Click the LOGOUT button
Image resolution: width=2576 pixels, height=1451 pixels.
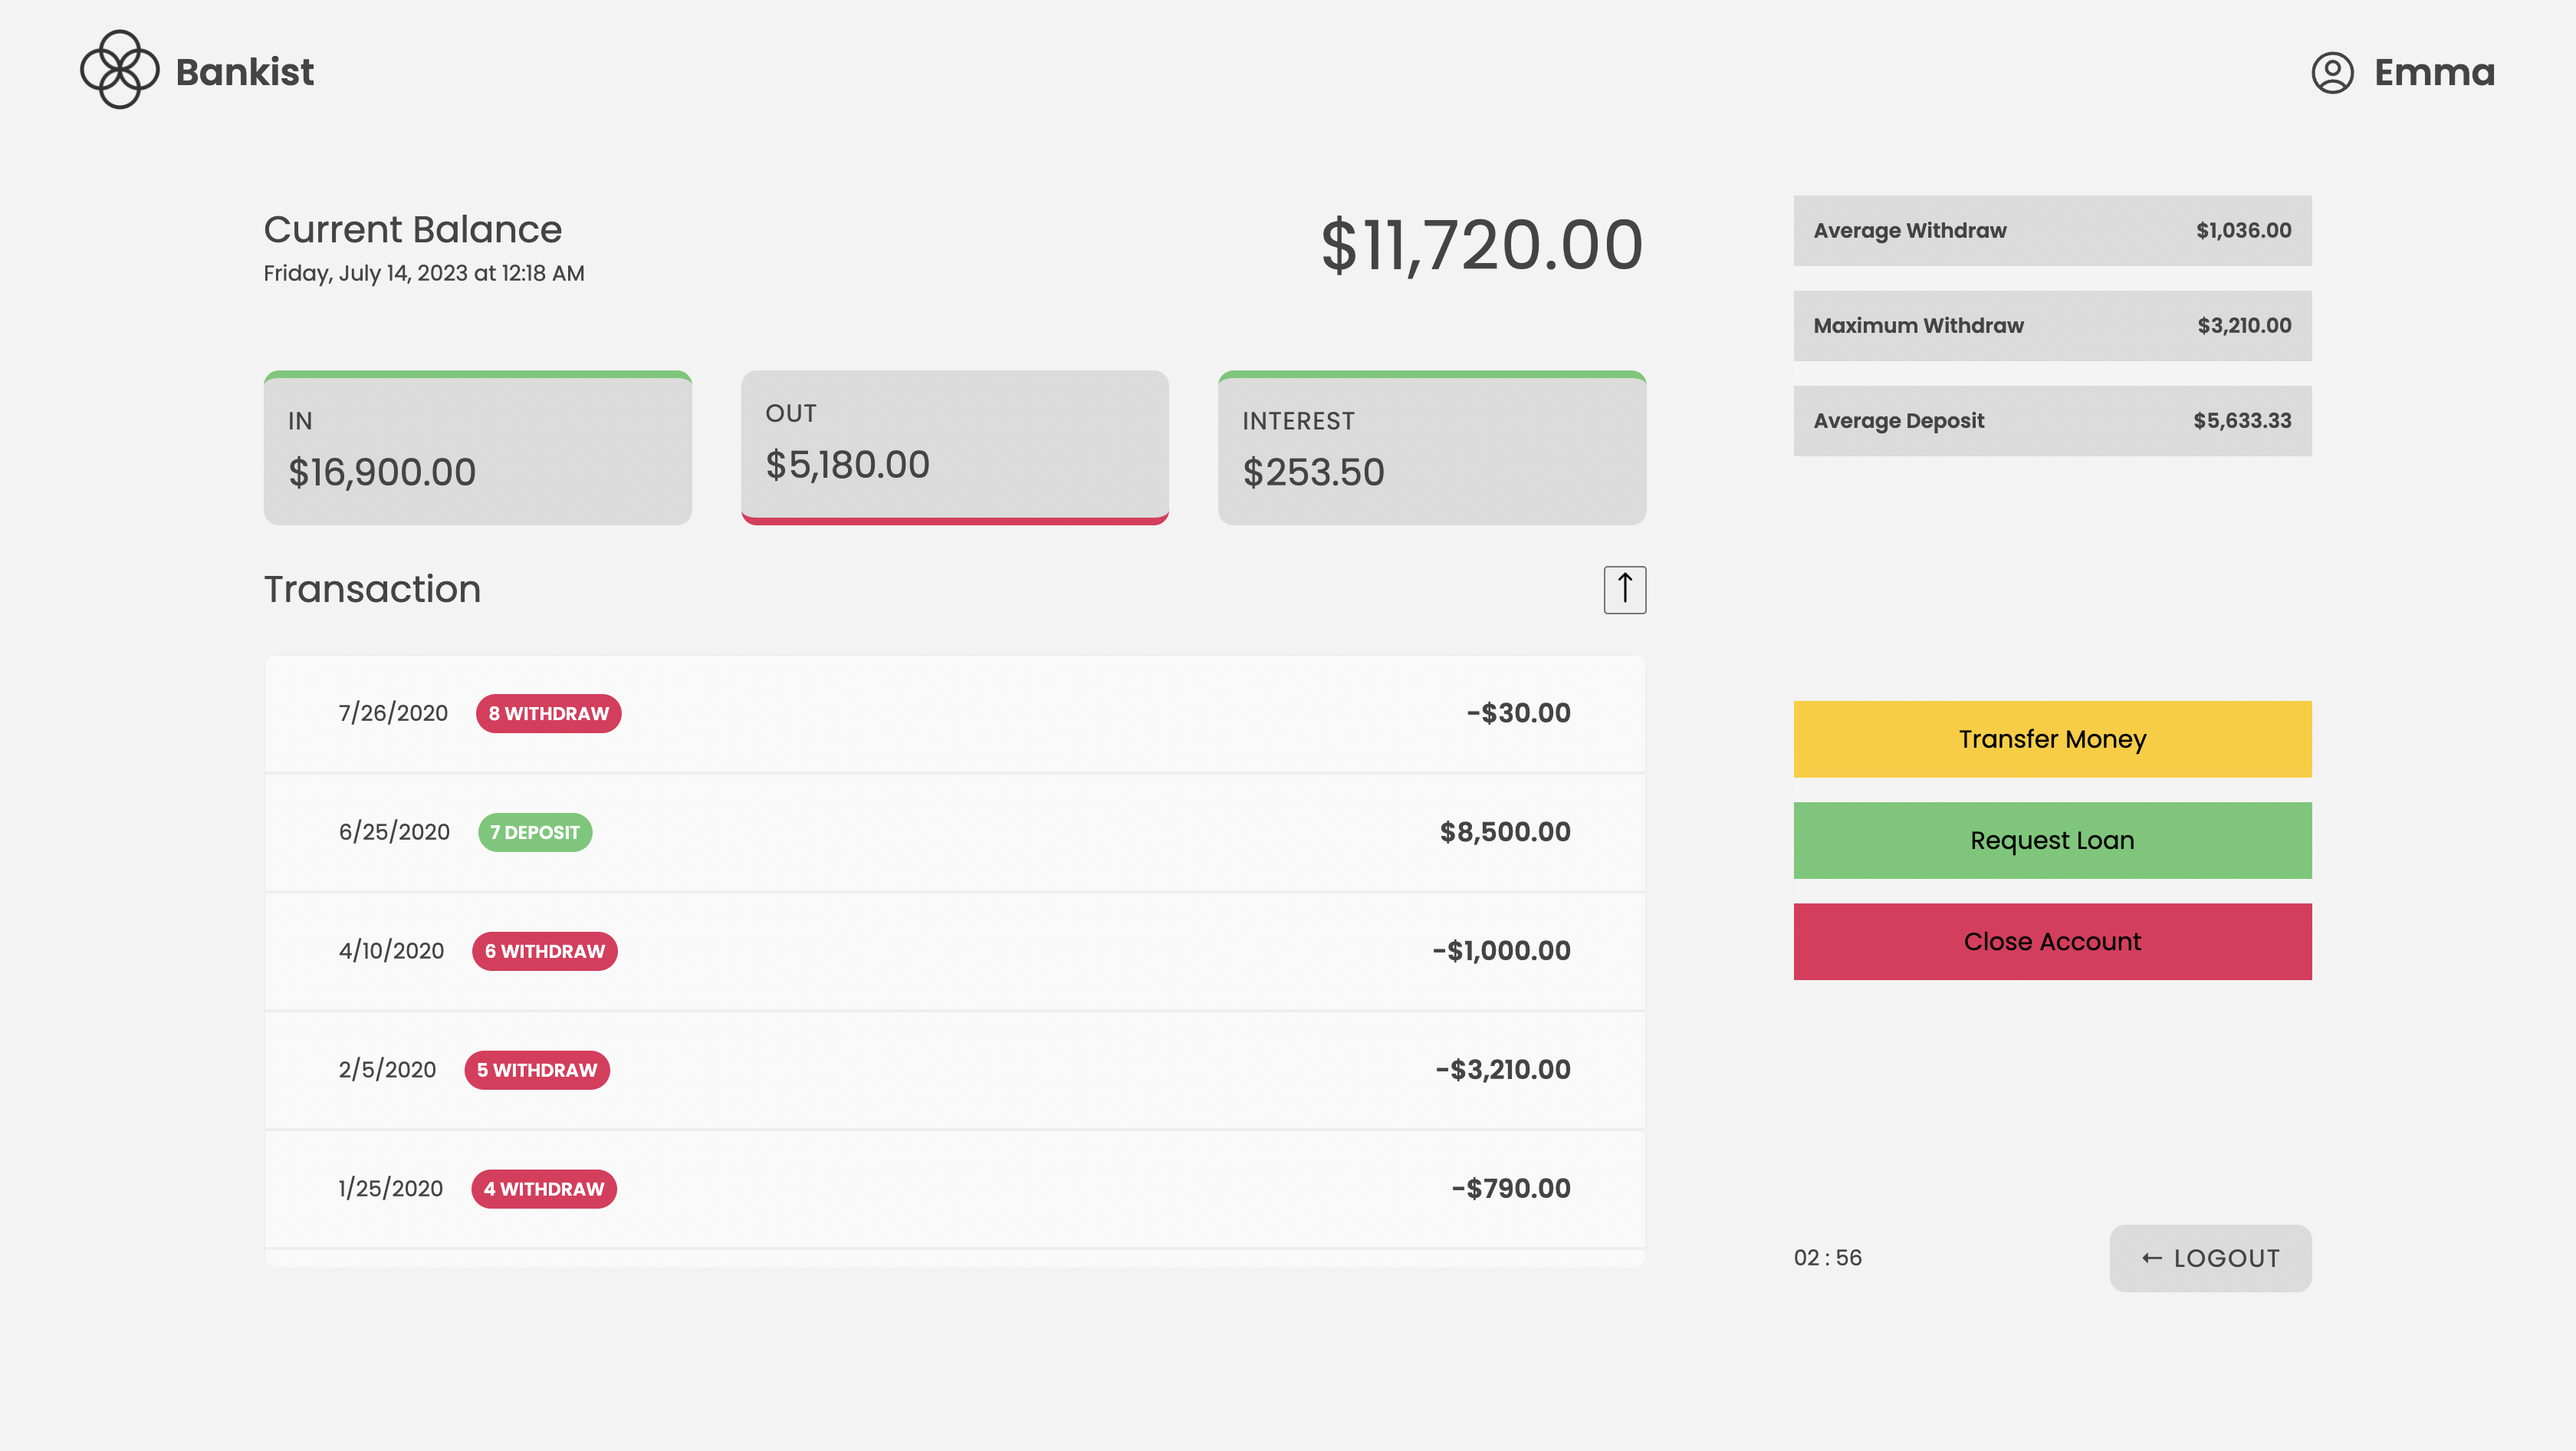2210,1259
